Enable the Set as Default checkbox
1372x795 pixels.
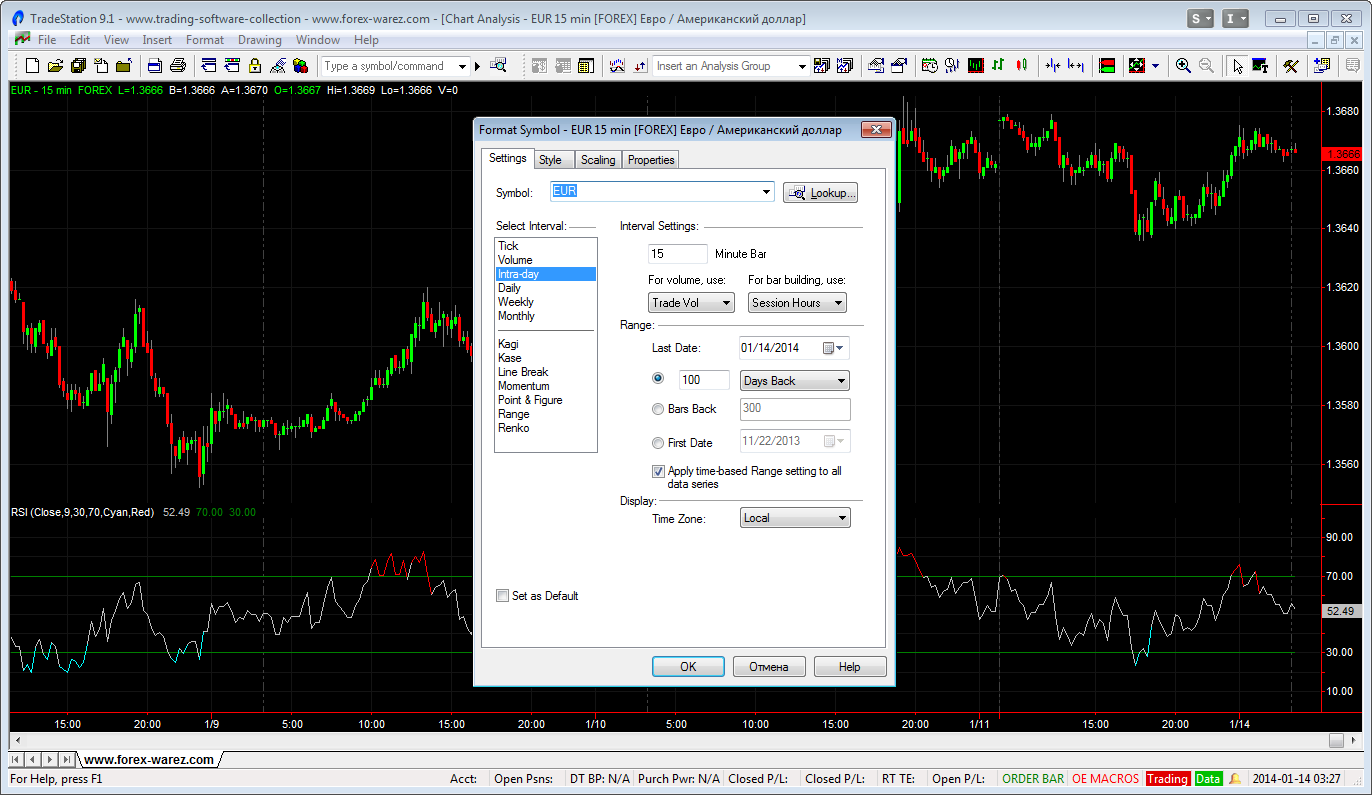503,596
